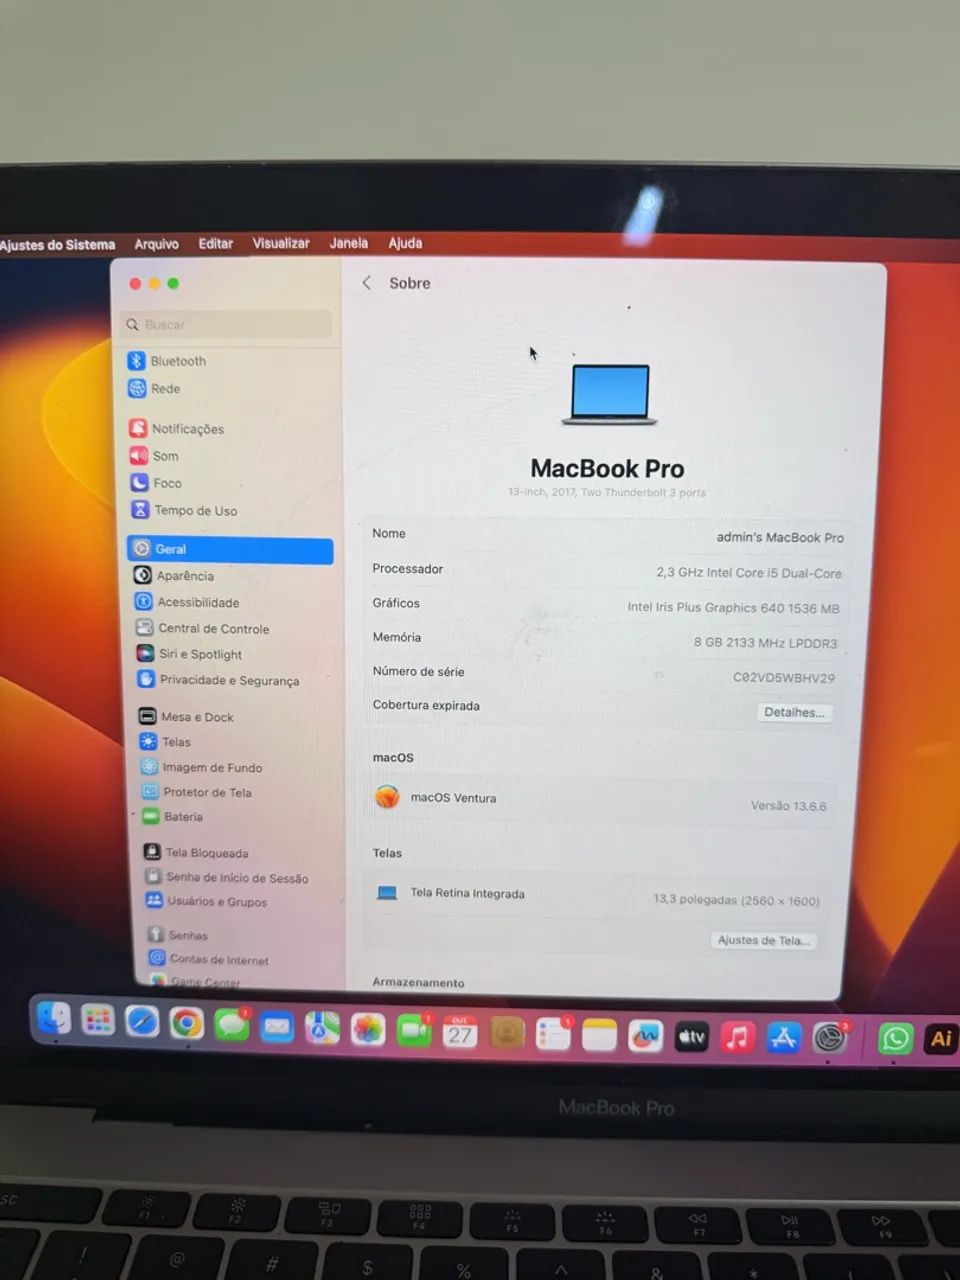Click 8 GB 2133 MHz LPDDR3 value
This screenshot has height=1280, width=960.
766,642
